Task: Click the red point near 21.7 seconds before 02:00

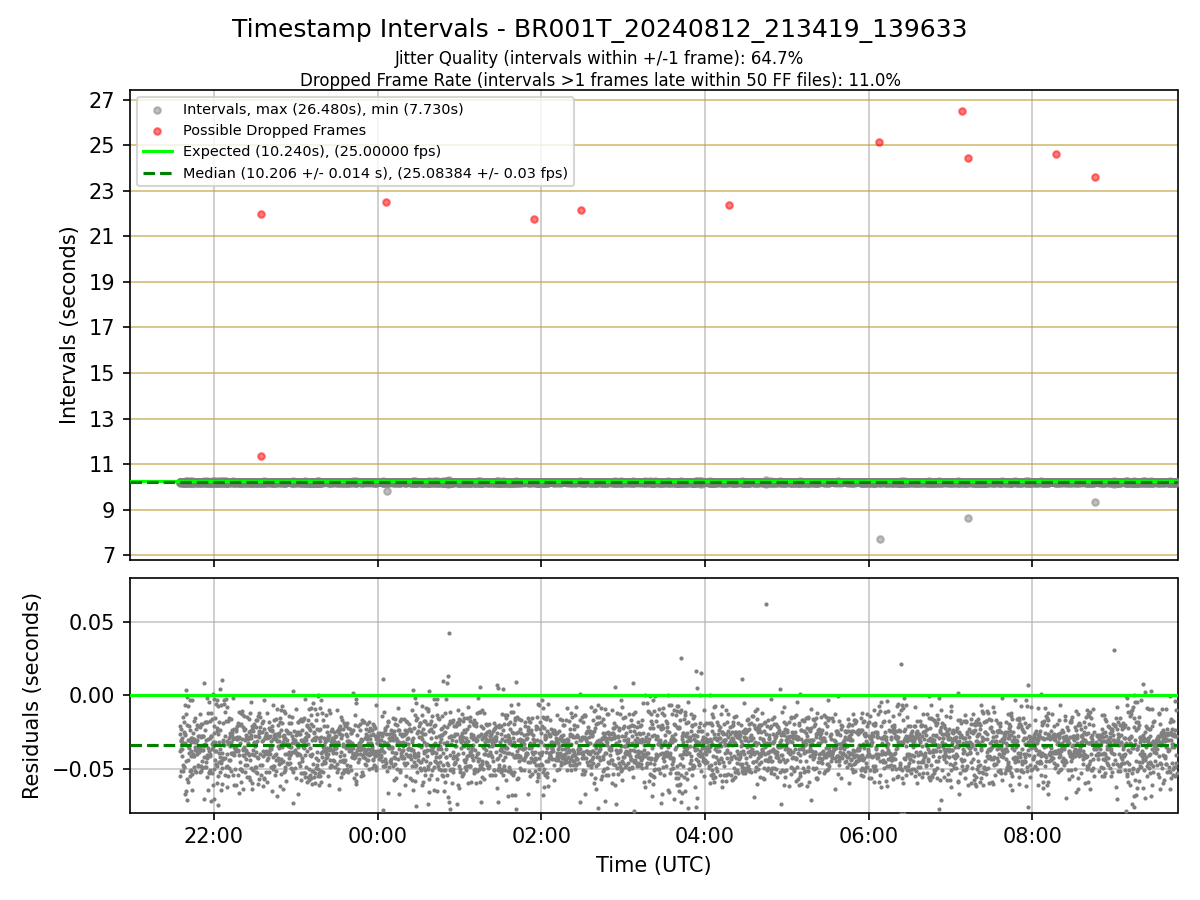Action: tap(534, 219)
